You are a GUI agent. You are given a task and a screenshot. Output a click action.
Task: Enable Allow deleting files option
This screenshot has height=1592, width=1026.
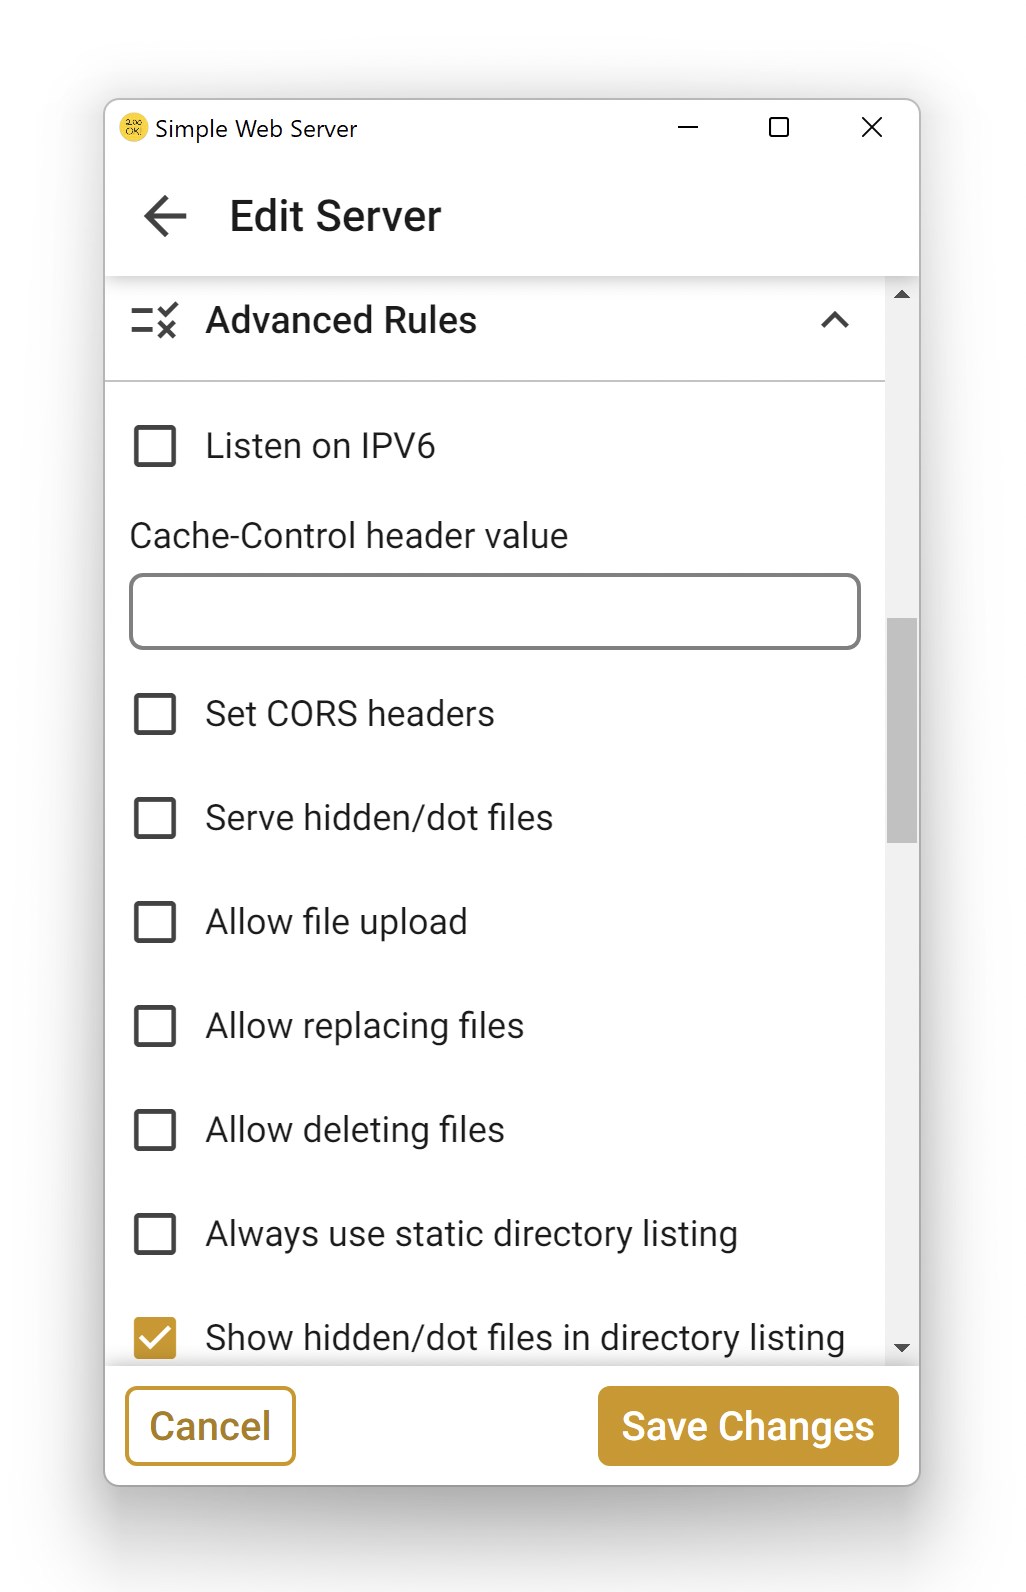pyautogui.click(x=155, y=1130)
